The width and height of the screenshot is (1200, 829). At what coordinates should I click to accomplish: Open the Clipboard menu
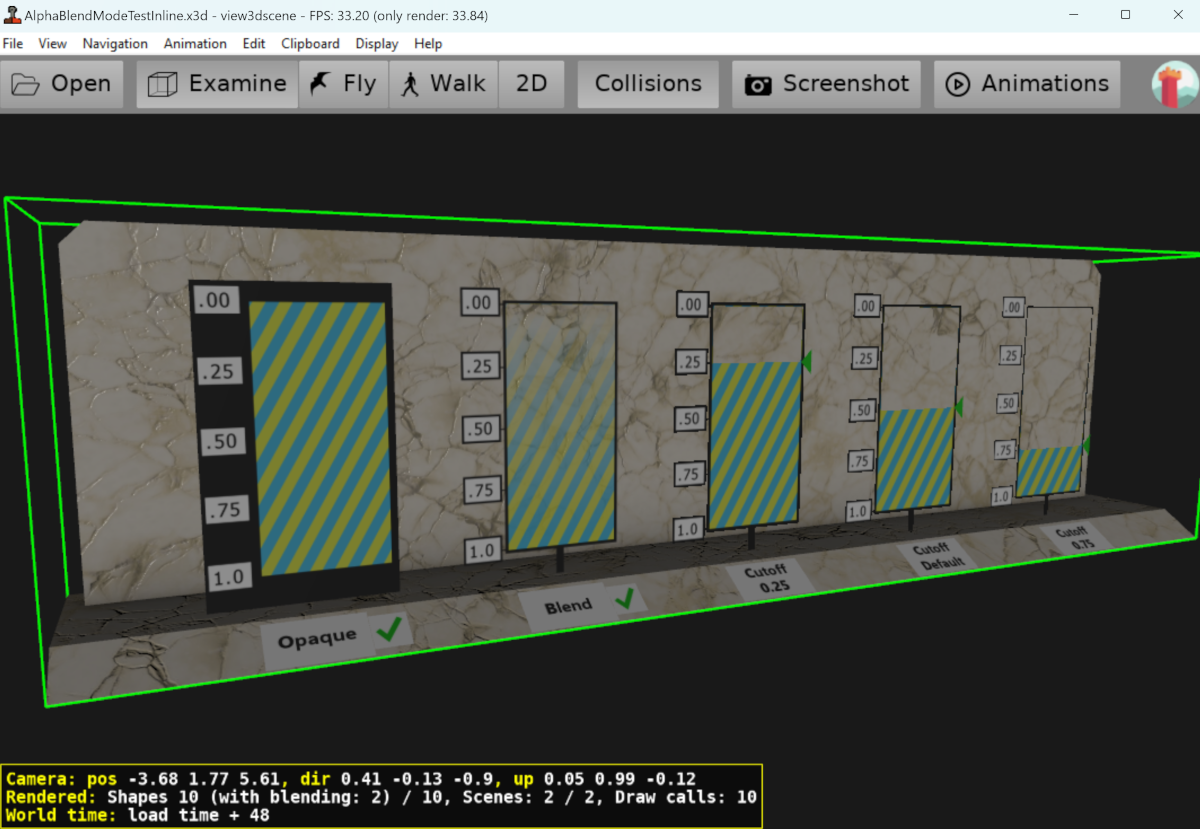310,44
